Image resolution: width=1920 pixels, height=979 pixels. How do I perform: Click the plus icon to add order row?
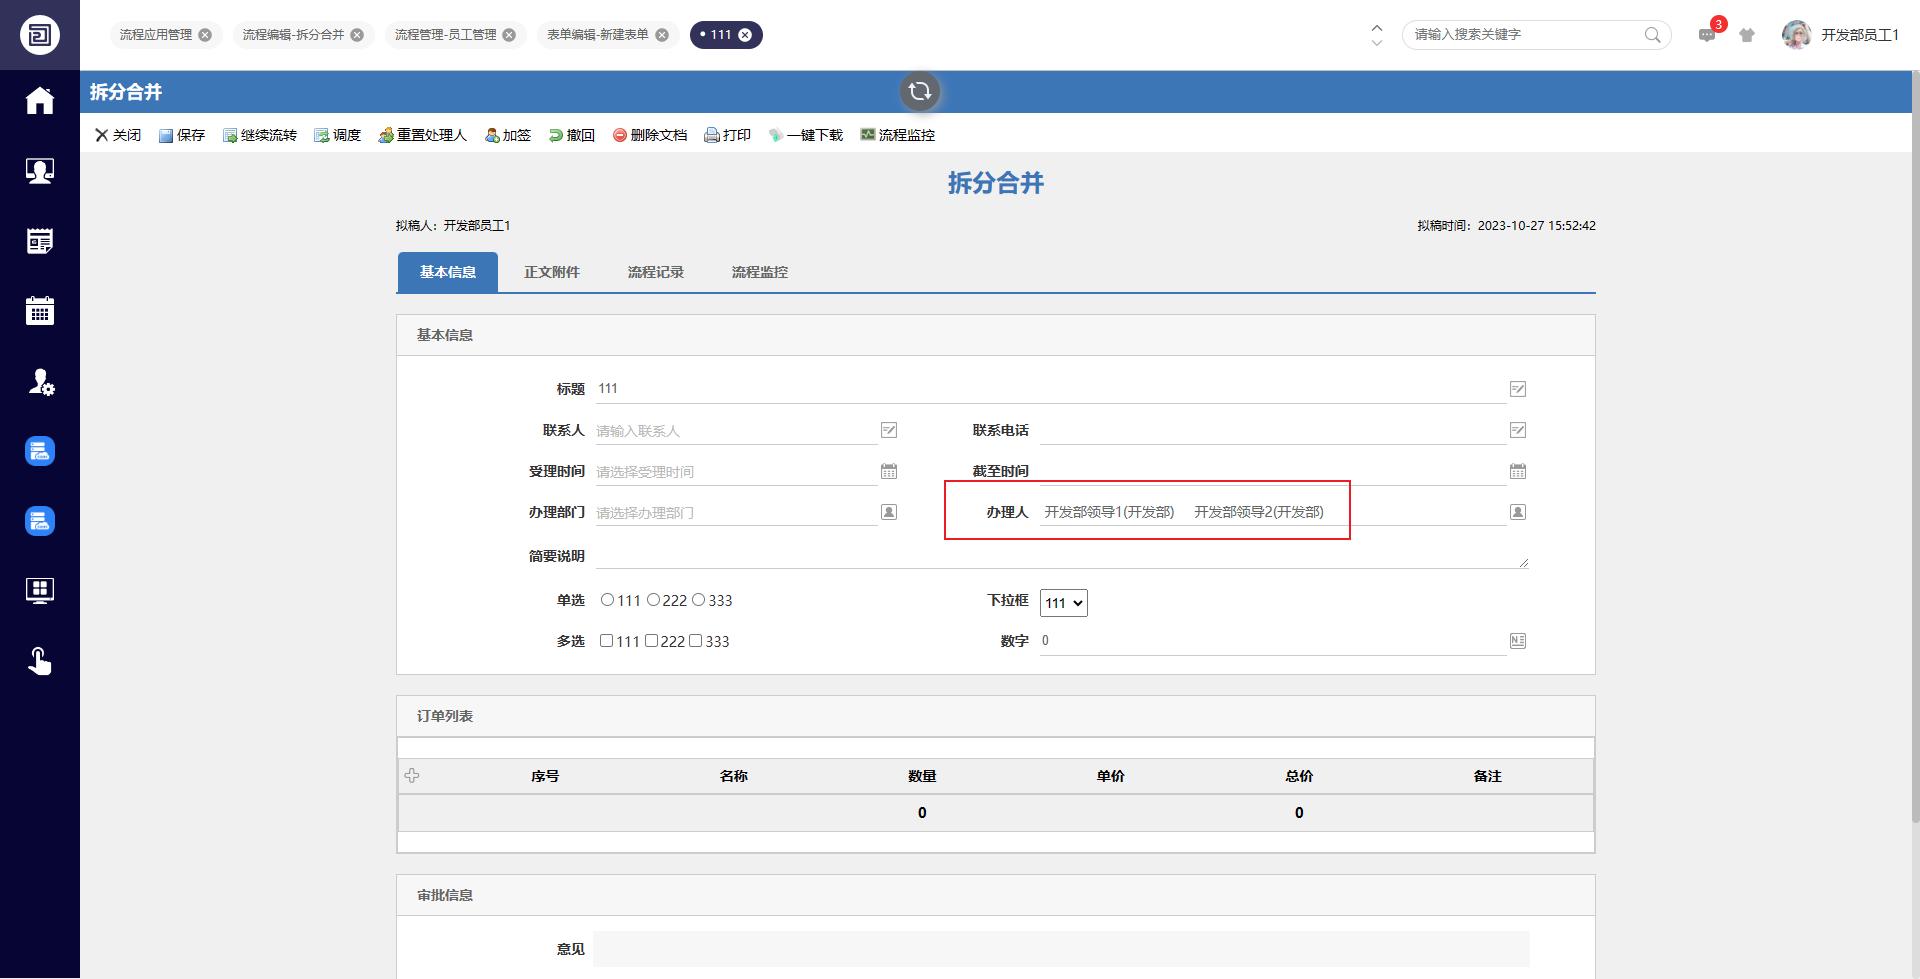tap(412, 776)
